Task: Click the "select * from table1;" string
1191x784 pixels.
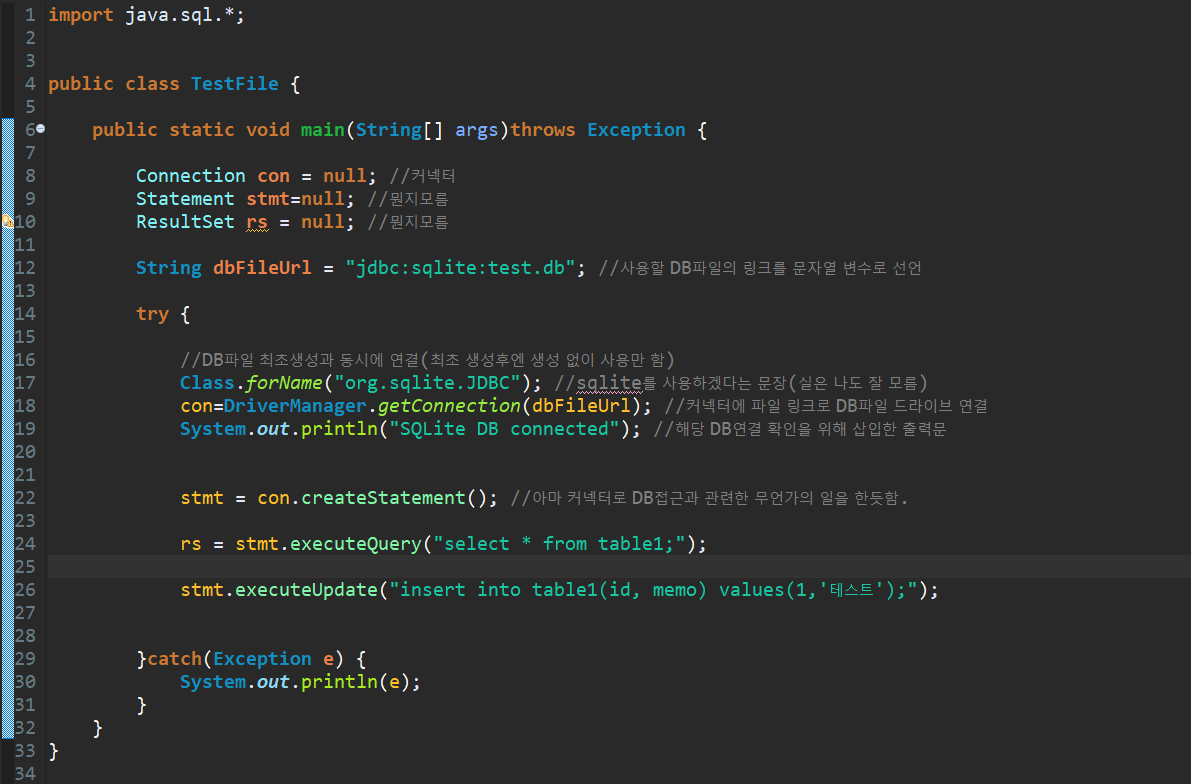Action: (559, 544)
